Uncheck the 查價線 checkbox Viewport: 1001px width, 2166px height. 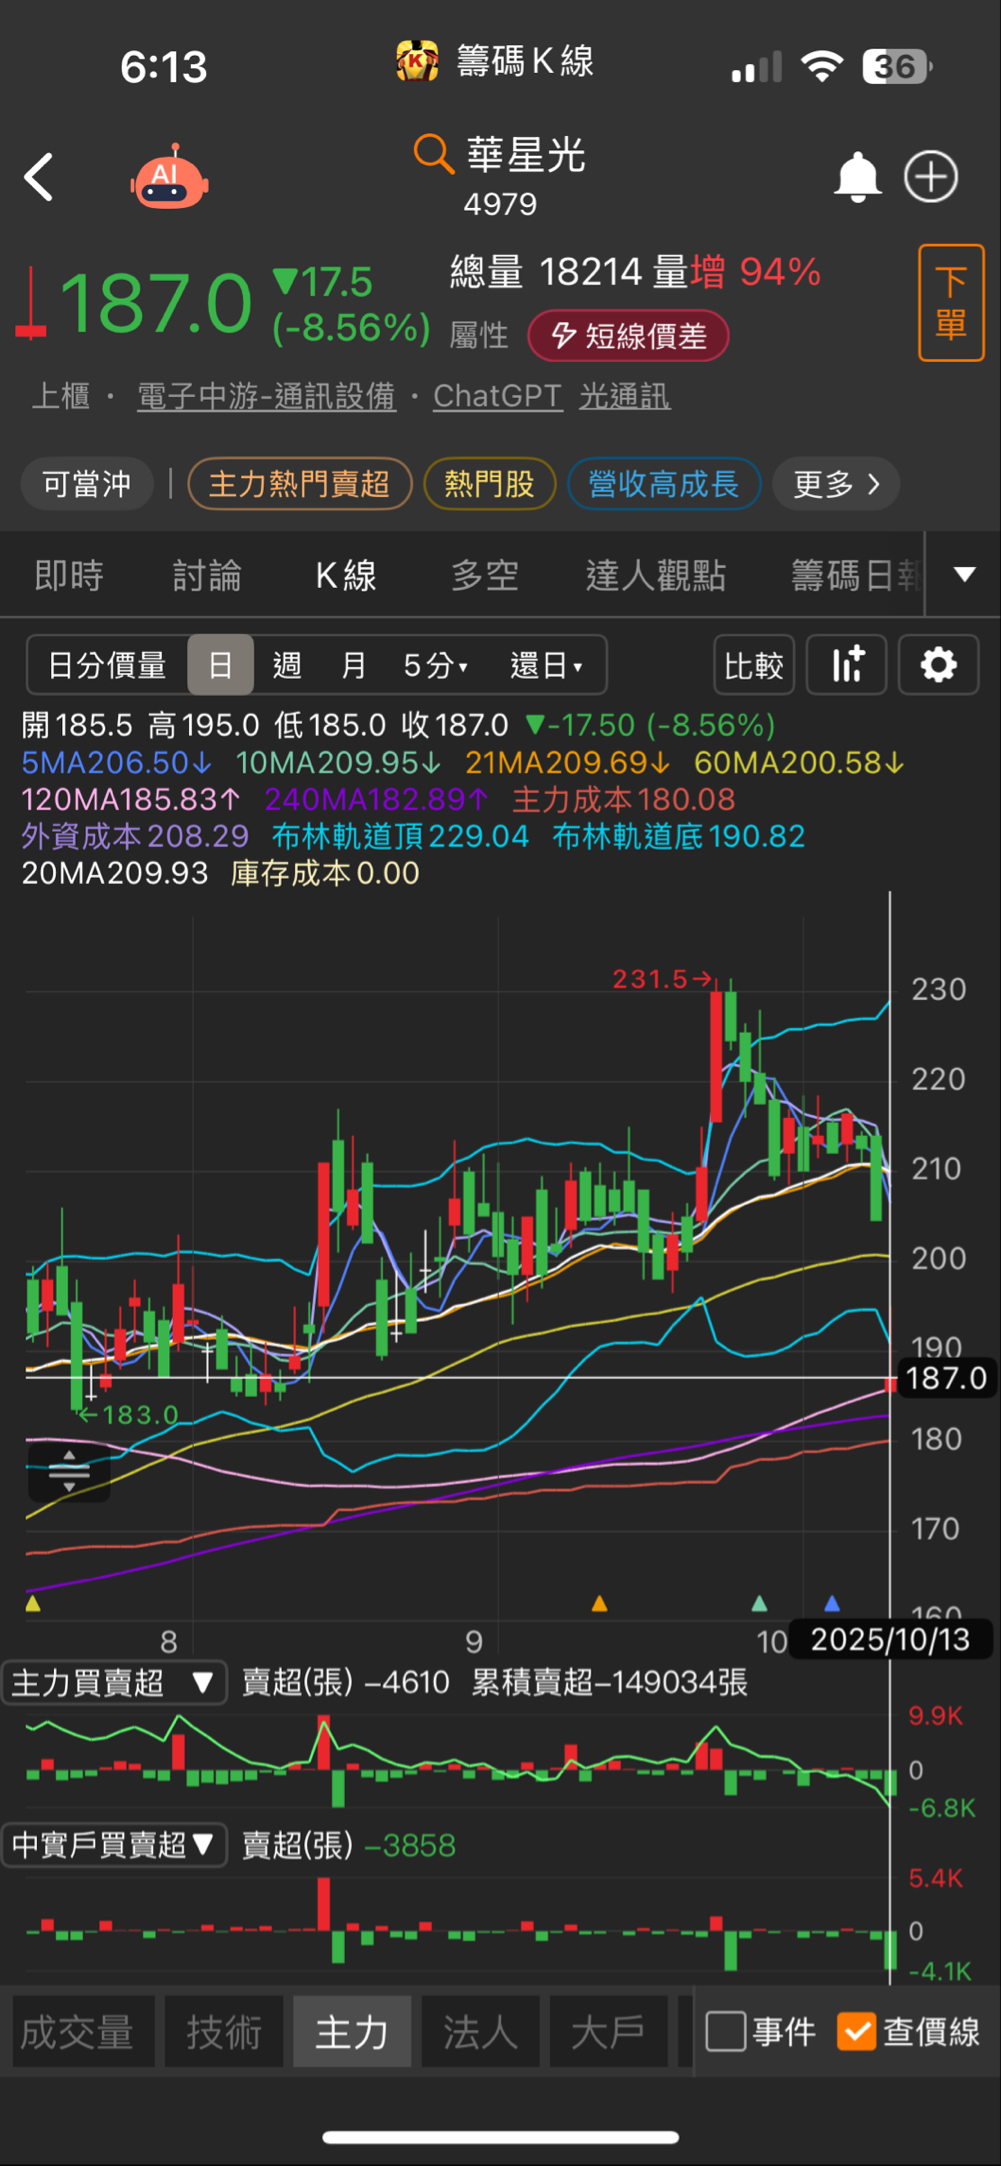coord(857,2031)
